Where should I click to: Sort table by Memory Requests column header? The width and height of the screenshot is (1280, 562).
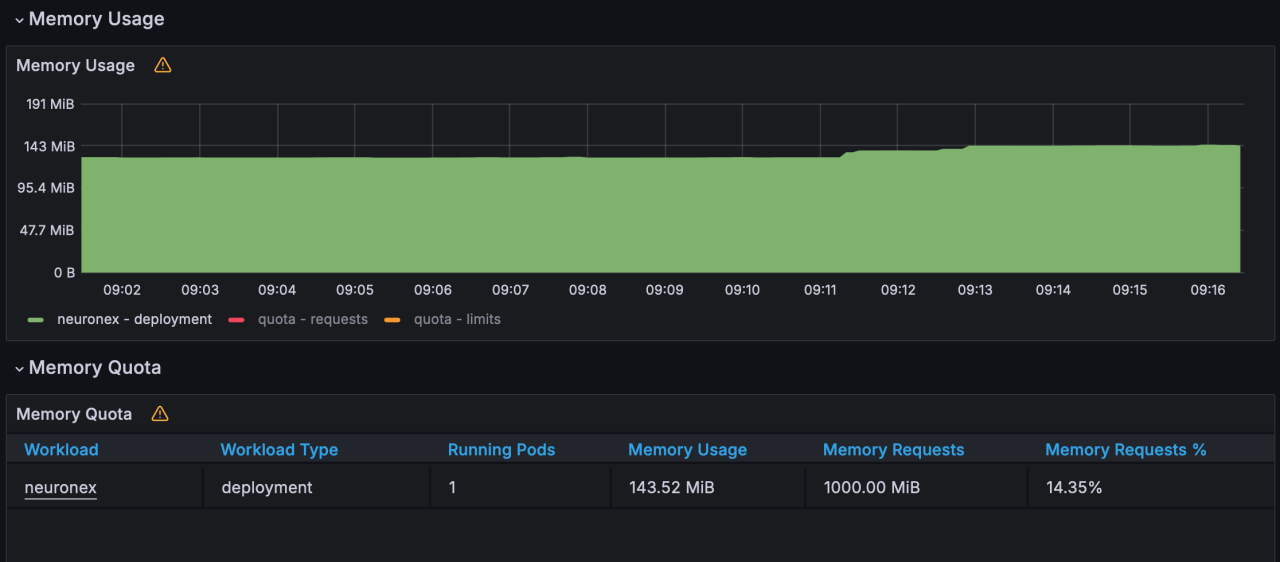893,450
